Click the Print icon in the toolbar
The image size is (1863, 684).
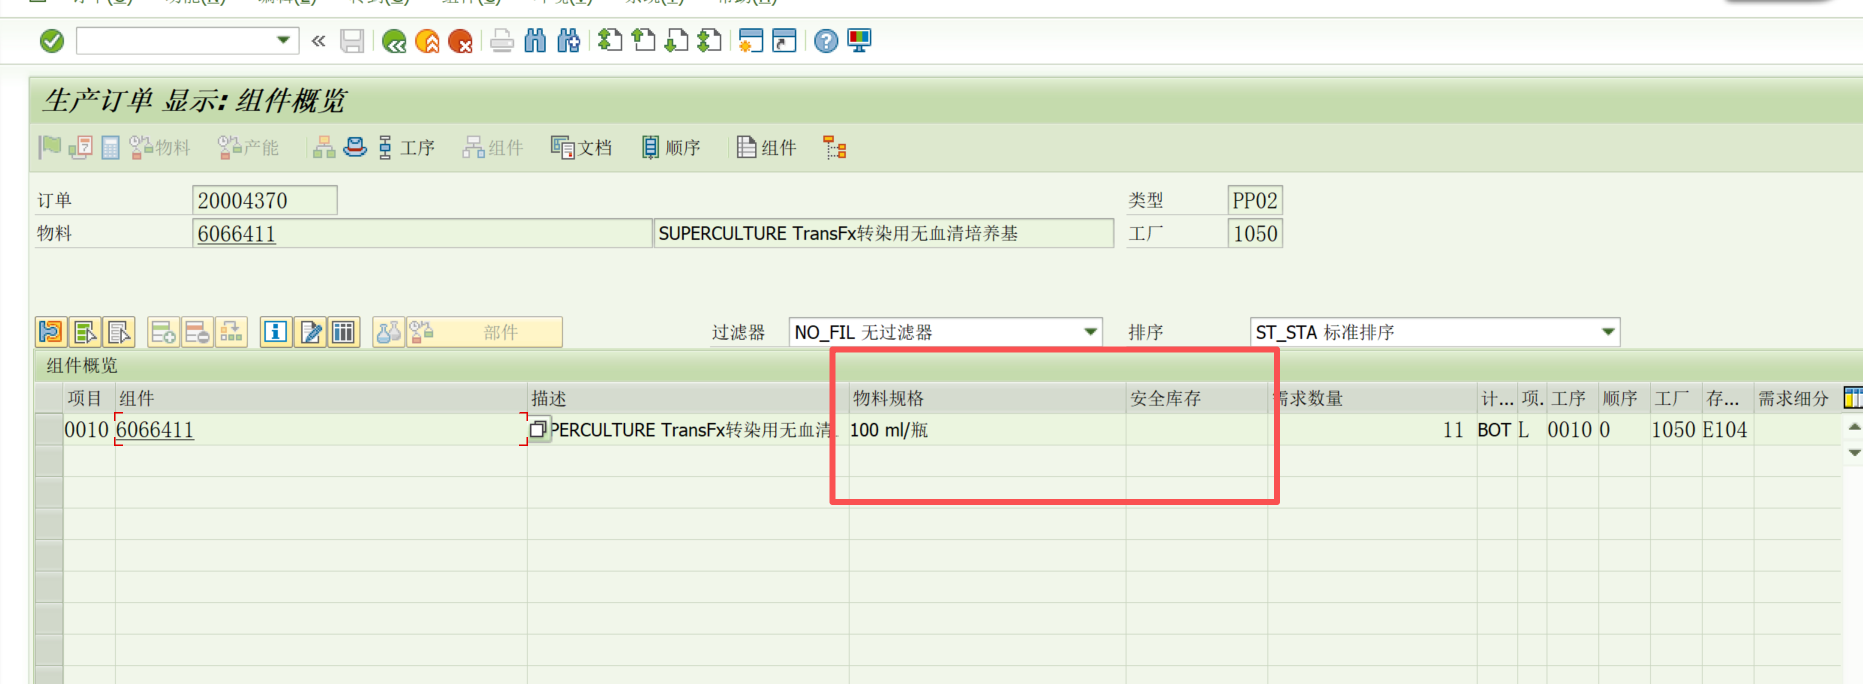pyautogui.click(x=502, y=41)
